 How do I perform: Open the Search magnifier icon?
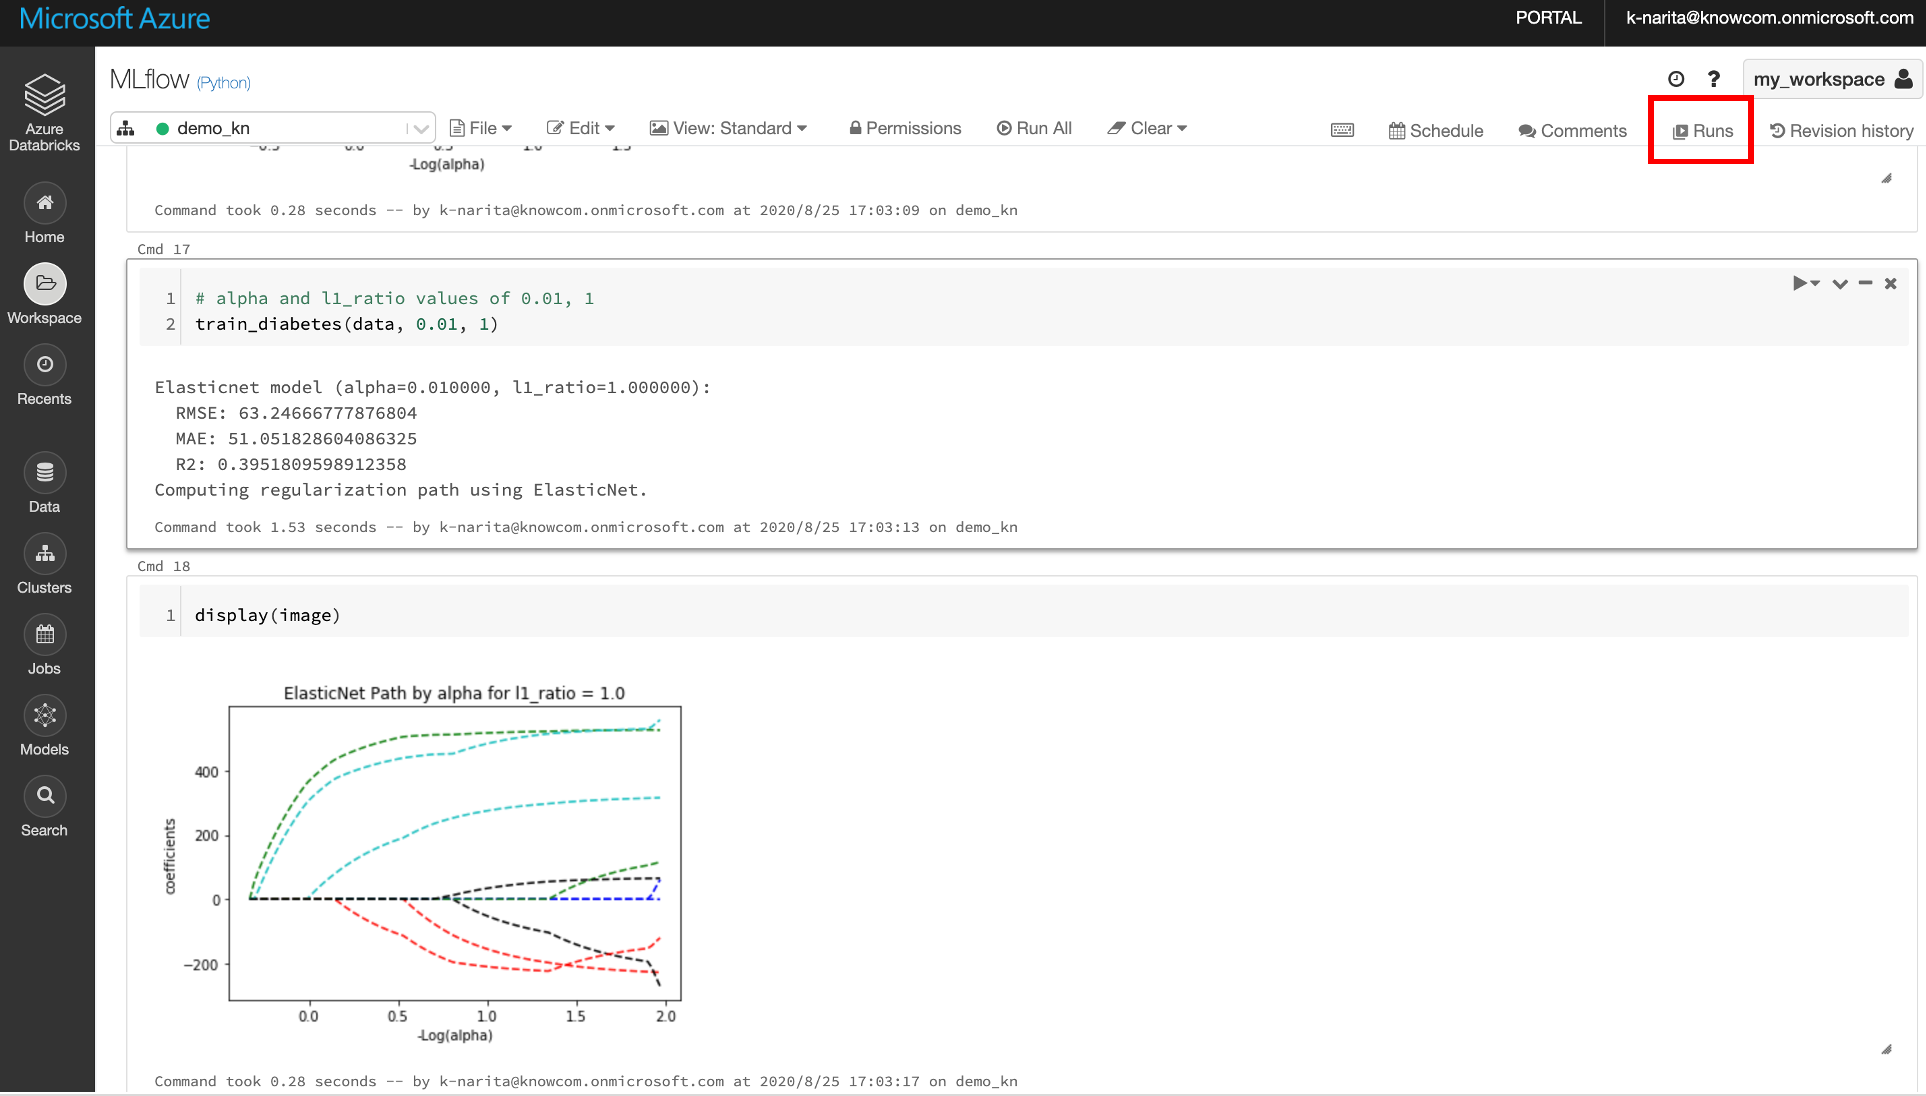point(44,797)
